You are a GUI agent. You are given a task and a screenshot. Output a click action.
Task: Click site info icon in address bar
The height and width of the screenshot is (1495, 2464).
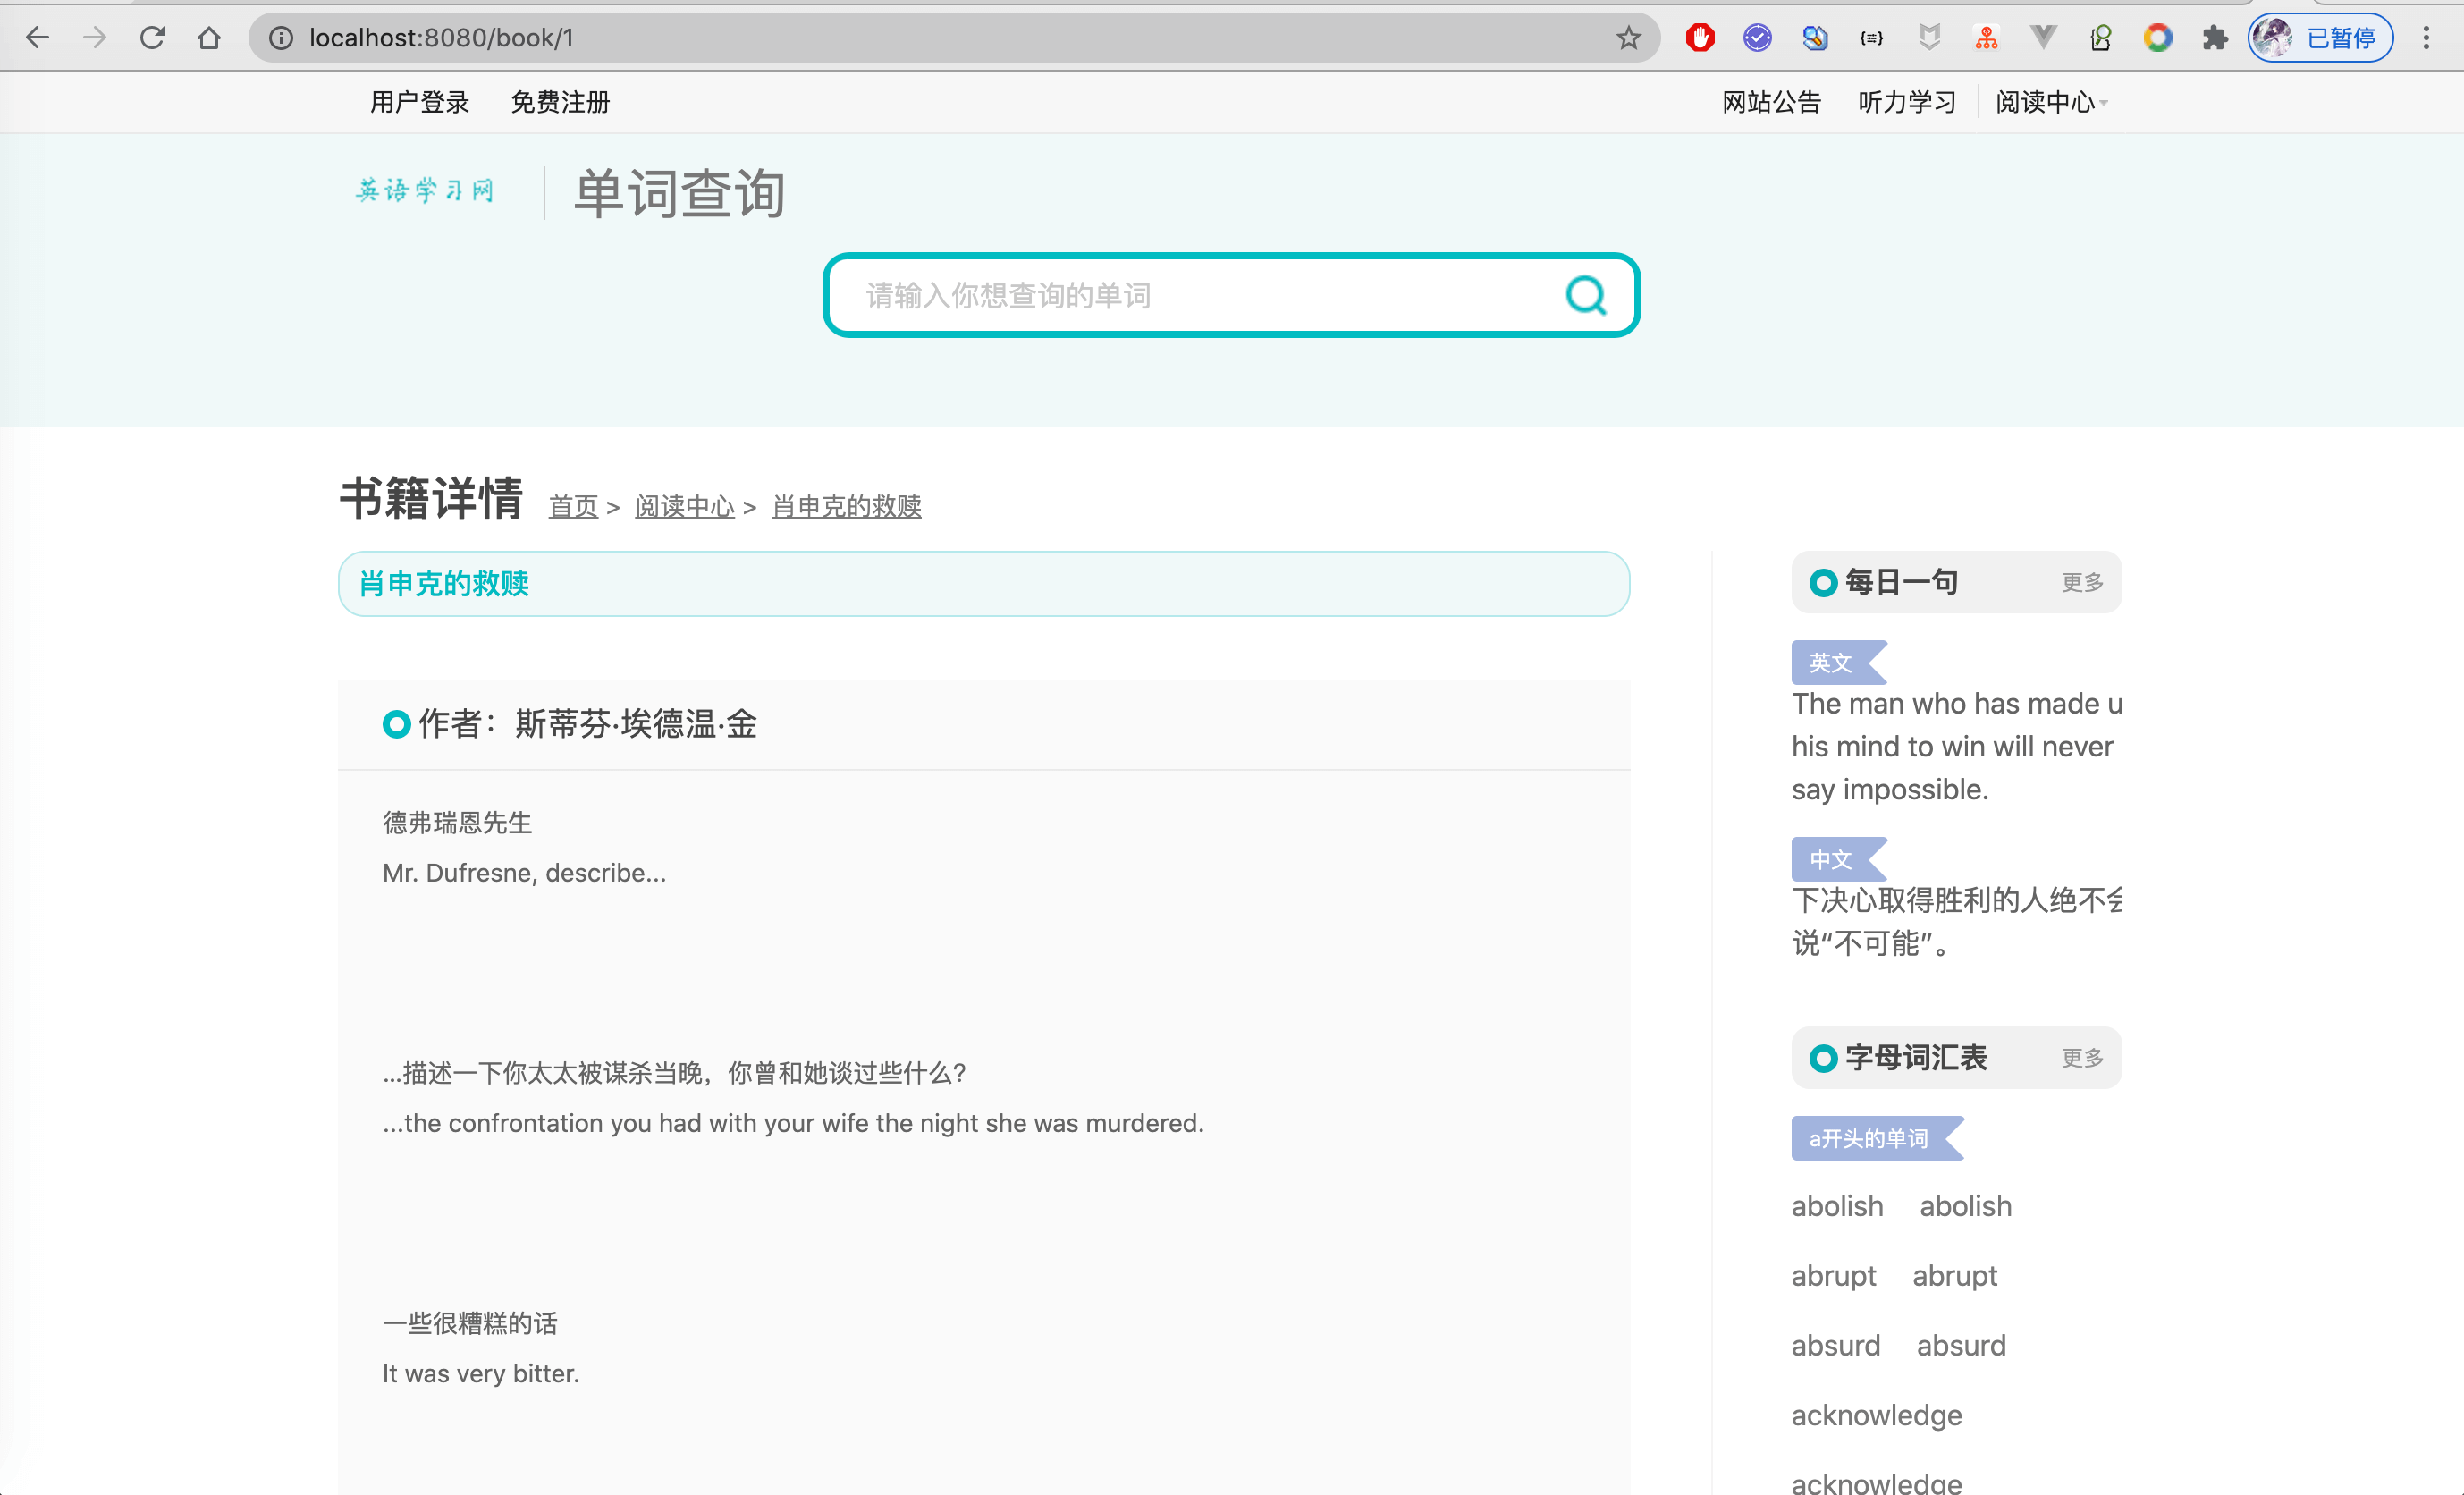click(281, 38)
